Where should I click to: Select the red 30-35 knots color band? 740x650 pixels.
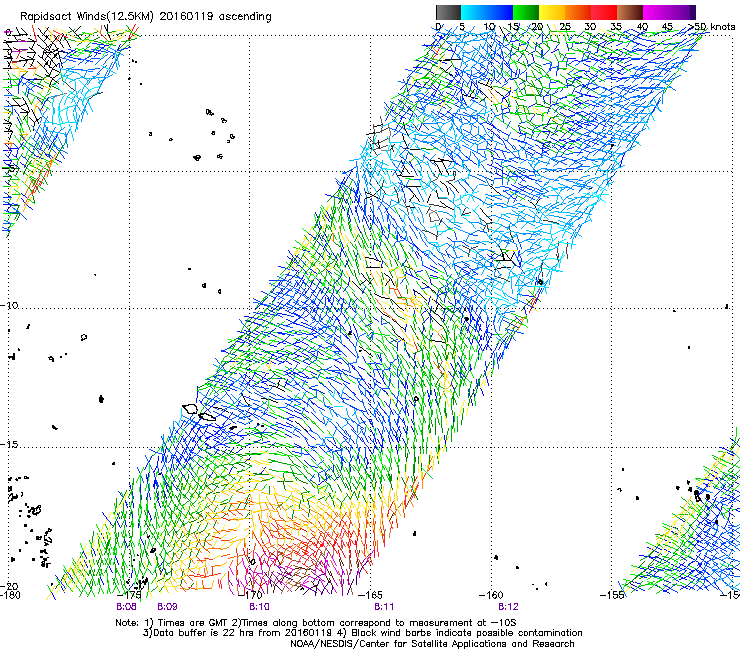click(604, 12)
